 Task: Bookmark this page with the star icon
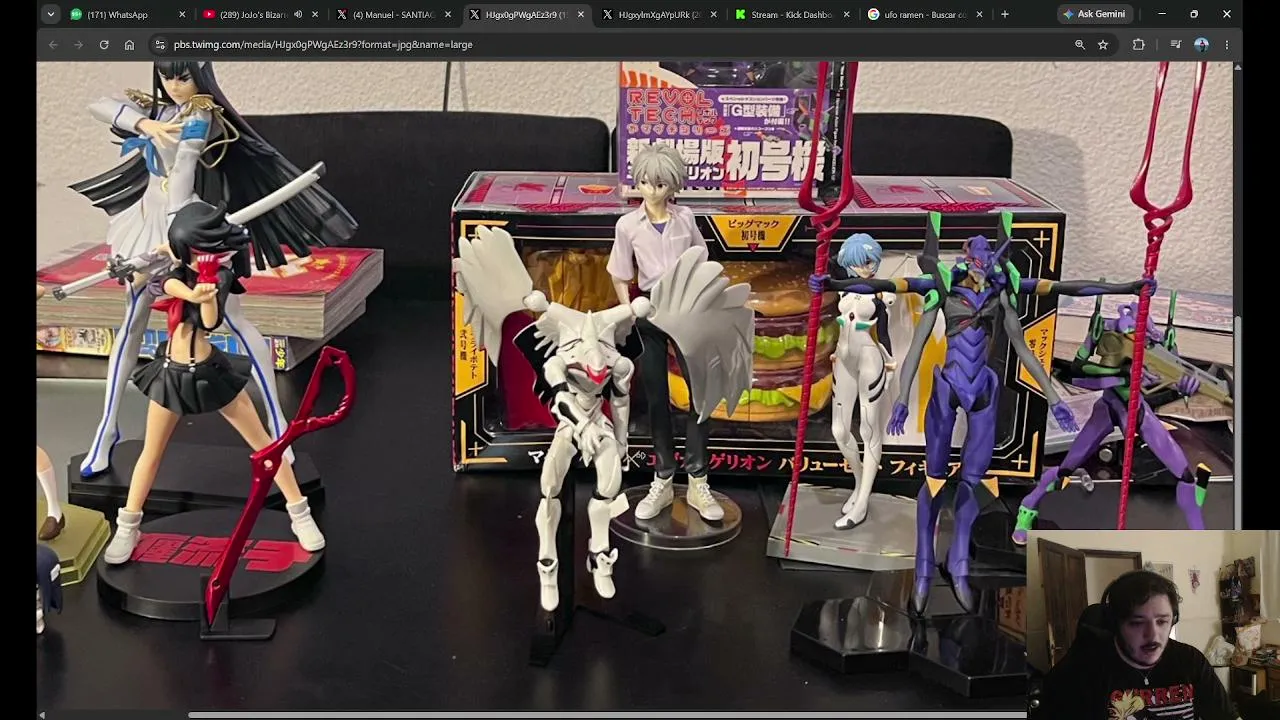pos(1103,44)
